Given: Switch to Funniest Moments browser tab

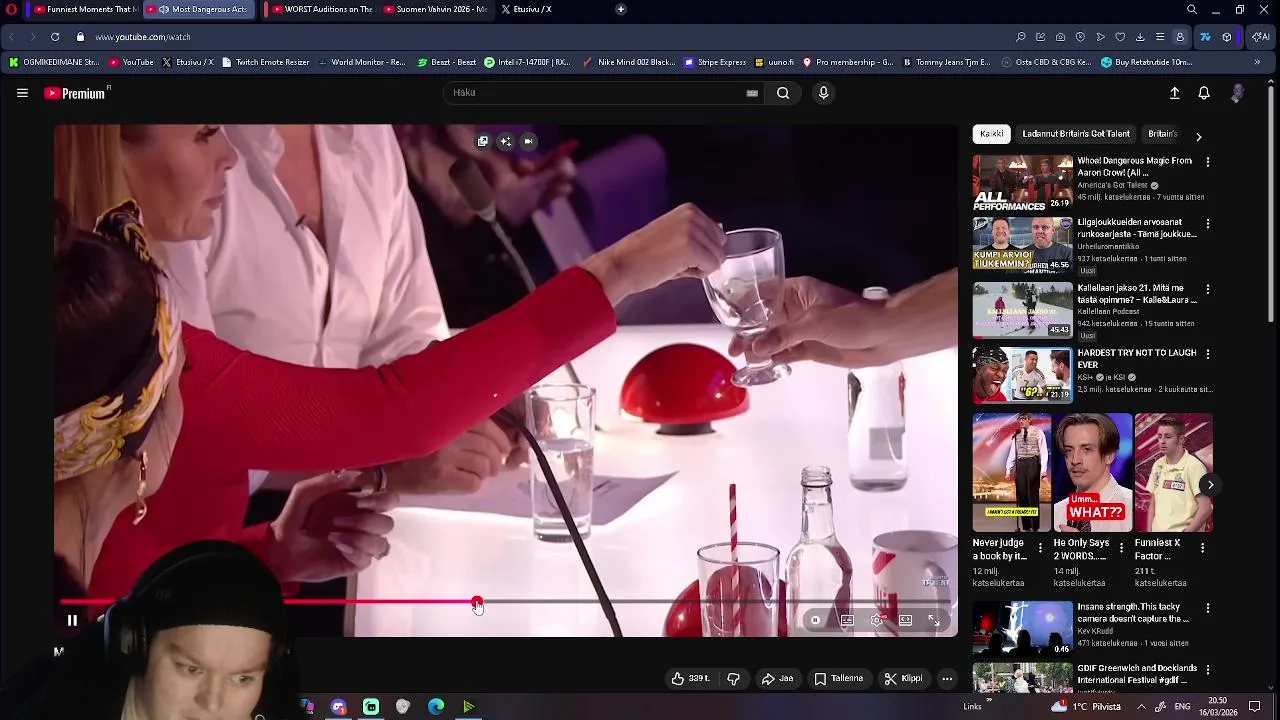Looking at the screenshot, I should coord(82,9).
